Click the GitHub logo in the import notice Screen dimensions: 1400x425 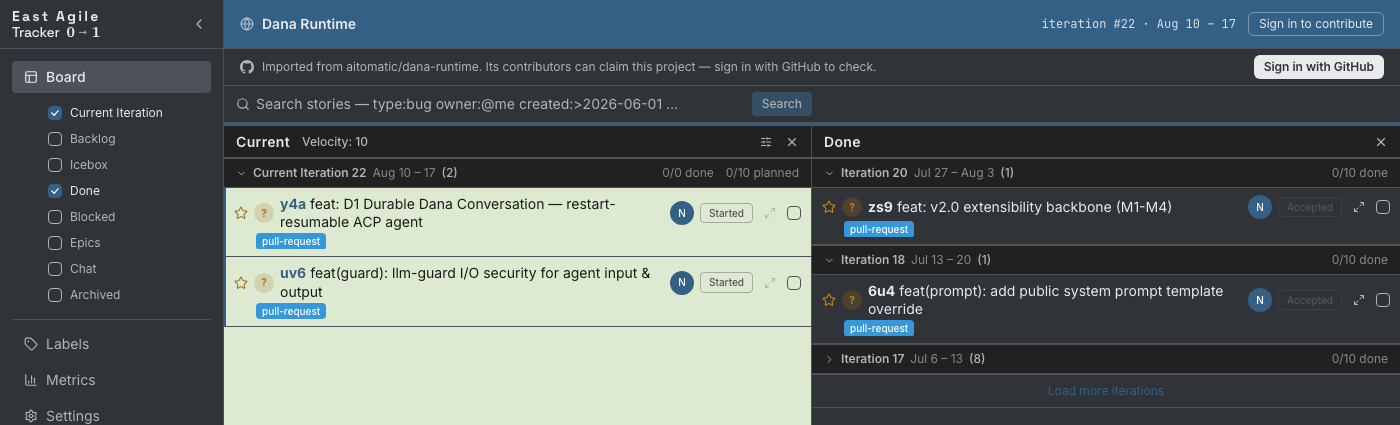[247, 67]
